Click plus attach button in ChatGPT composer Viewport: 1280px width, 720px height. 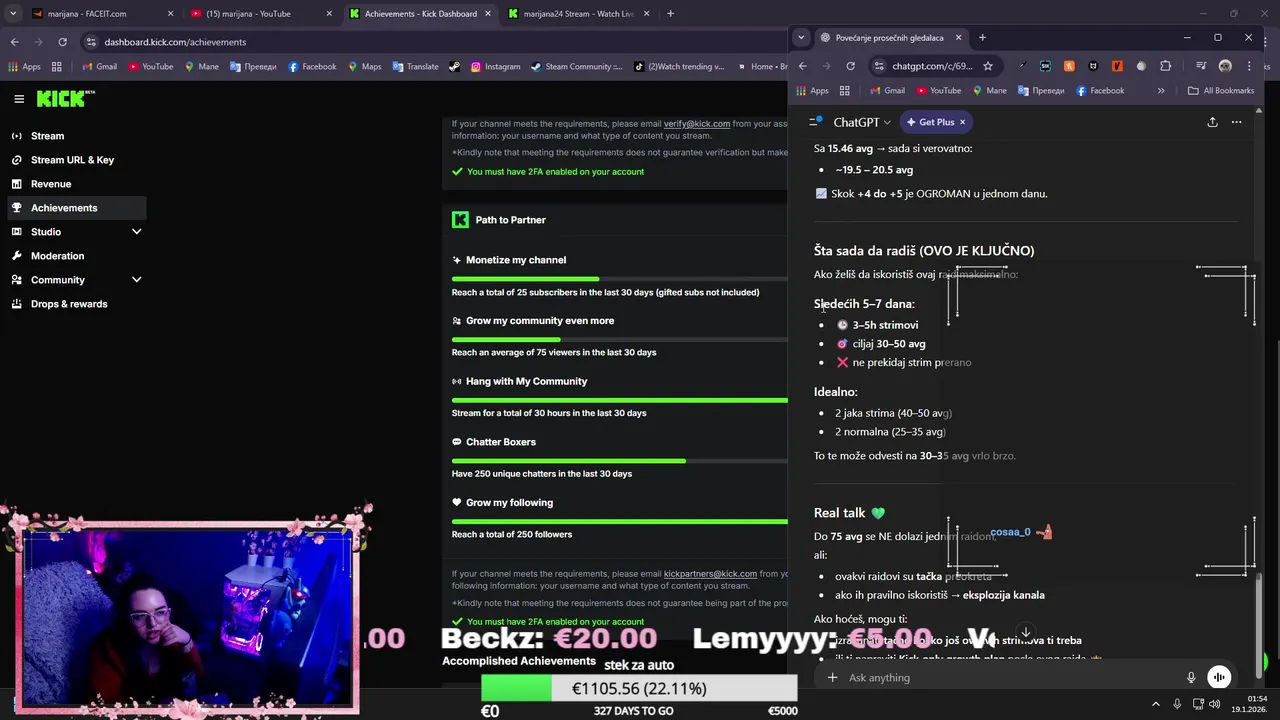pos(832,678)
